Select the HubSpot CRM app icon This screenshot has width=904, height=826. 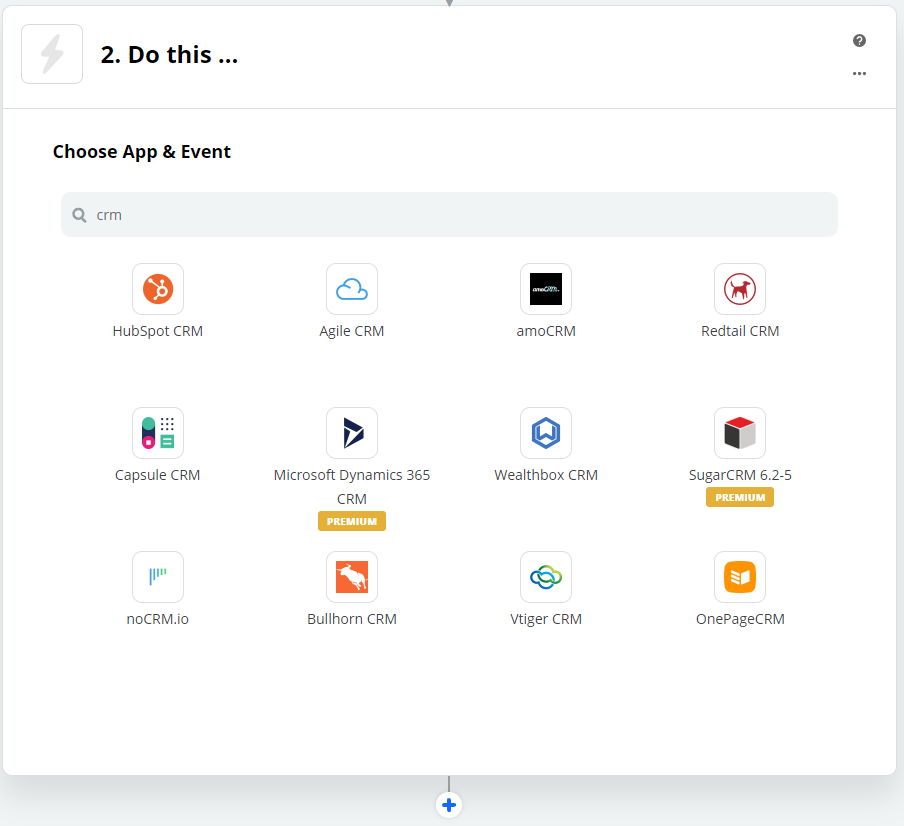pos(157,289)
